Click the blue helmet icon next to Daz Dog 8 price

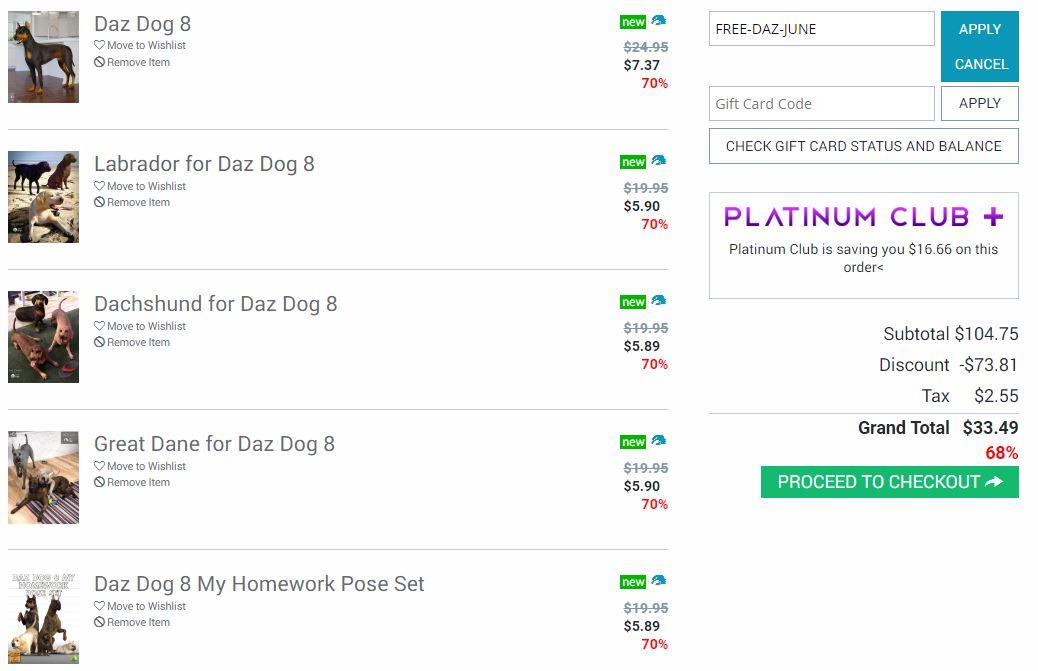pos(658,21)
